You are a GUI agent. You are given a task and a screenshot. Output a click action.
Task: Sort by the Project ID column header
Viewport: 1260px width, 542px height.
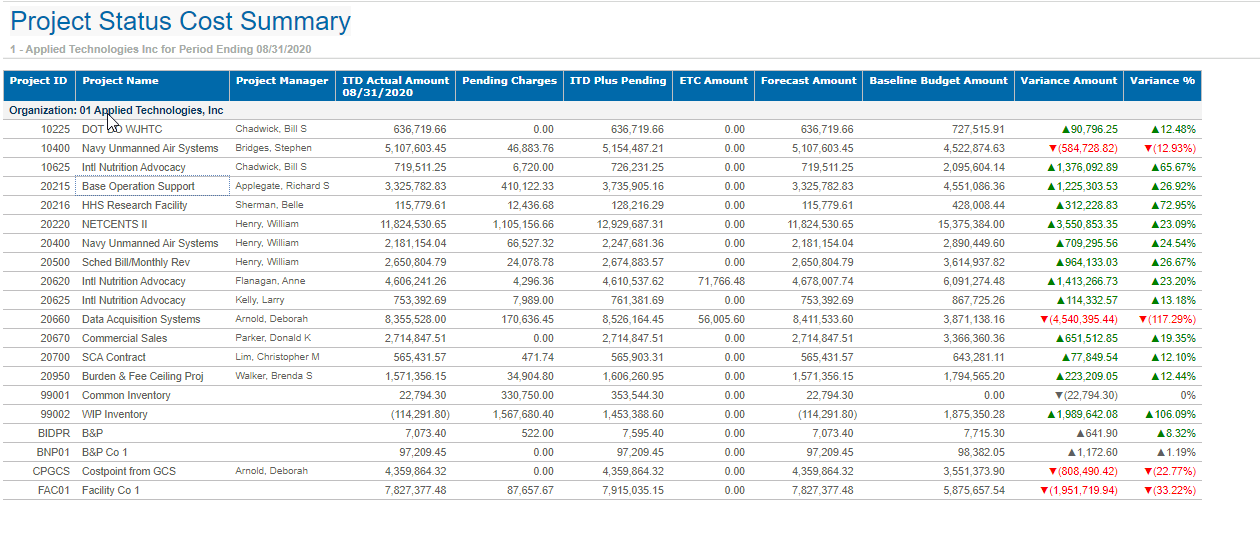(39, 81)
